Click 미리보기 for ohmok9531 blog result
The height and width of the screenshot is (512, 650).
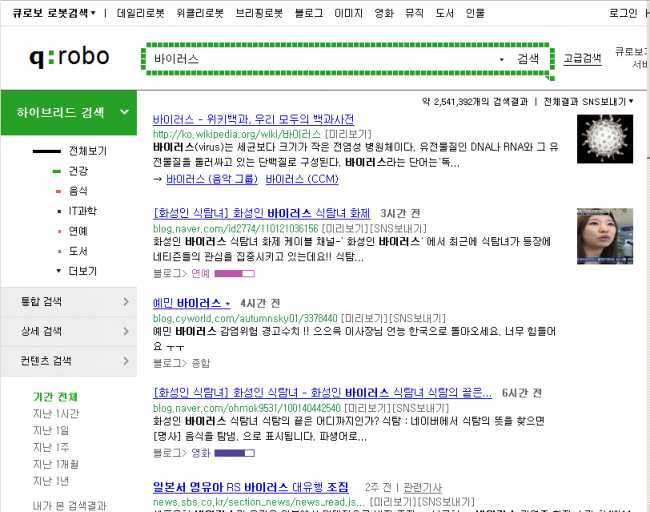[x=368, y=408]
